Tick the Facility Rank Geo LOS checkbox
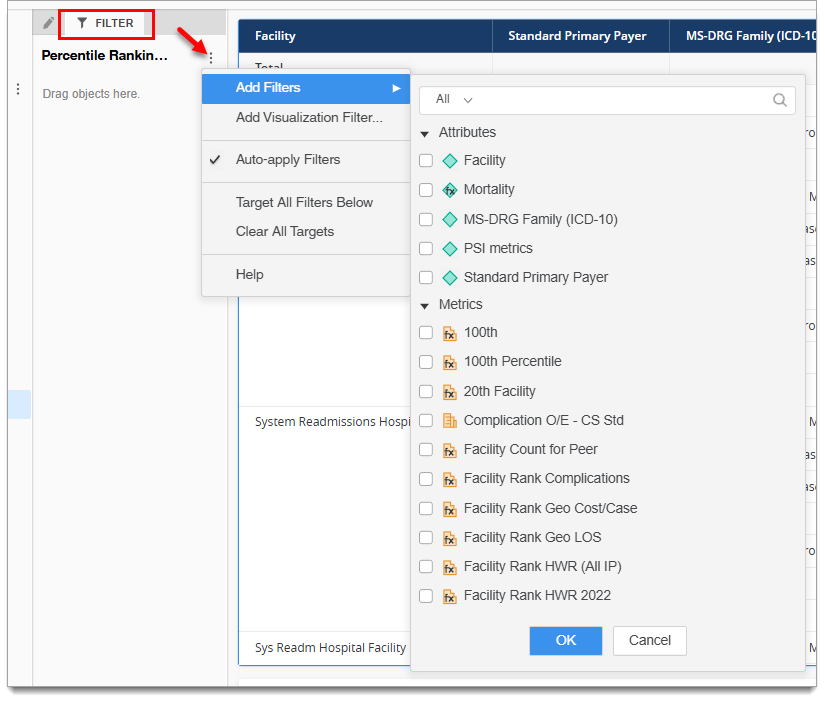This screenshot has height=702, width=825. 426,538
